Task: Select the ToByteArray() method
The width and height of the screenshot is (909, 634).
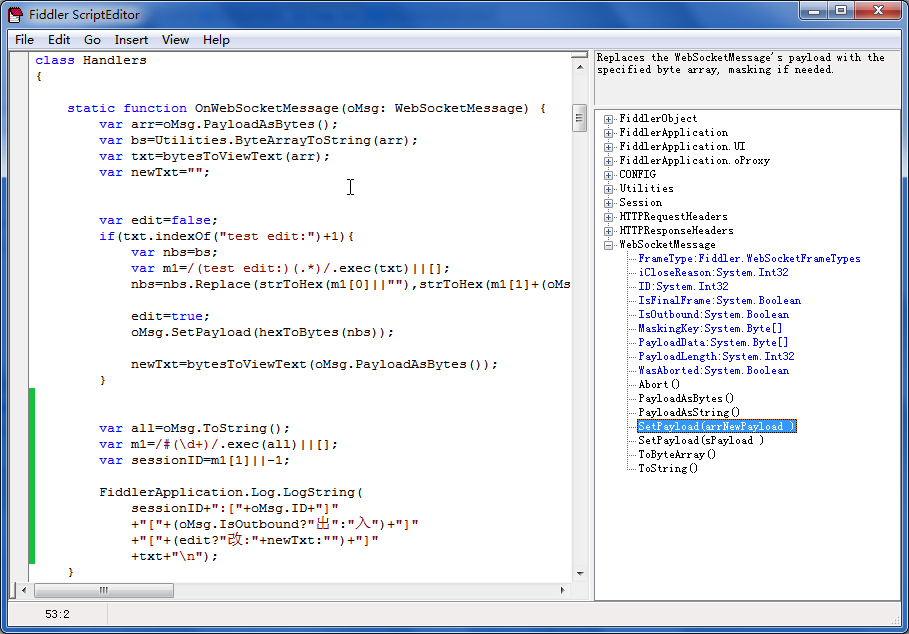Action: coord(677,454)
